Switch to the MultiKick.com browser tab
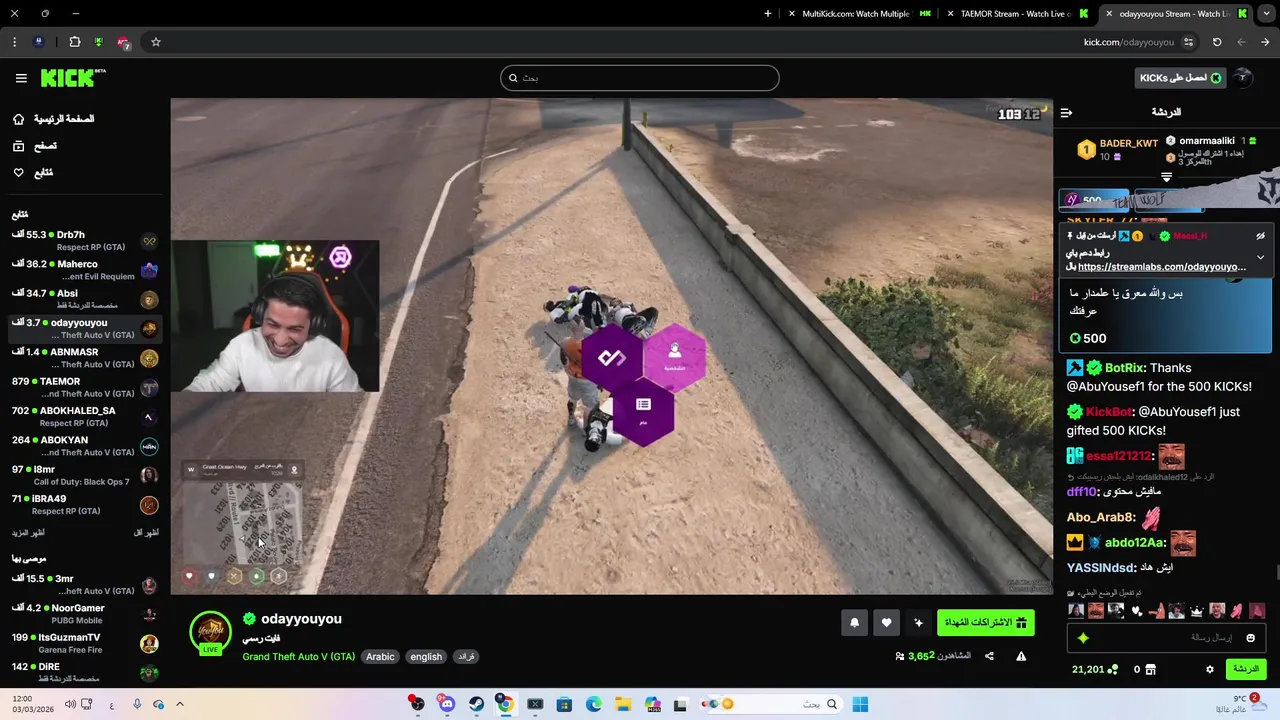This screenshot has height=720, width=1280. (x=860, y=14)
